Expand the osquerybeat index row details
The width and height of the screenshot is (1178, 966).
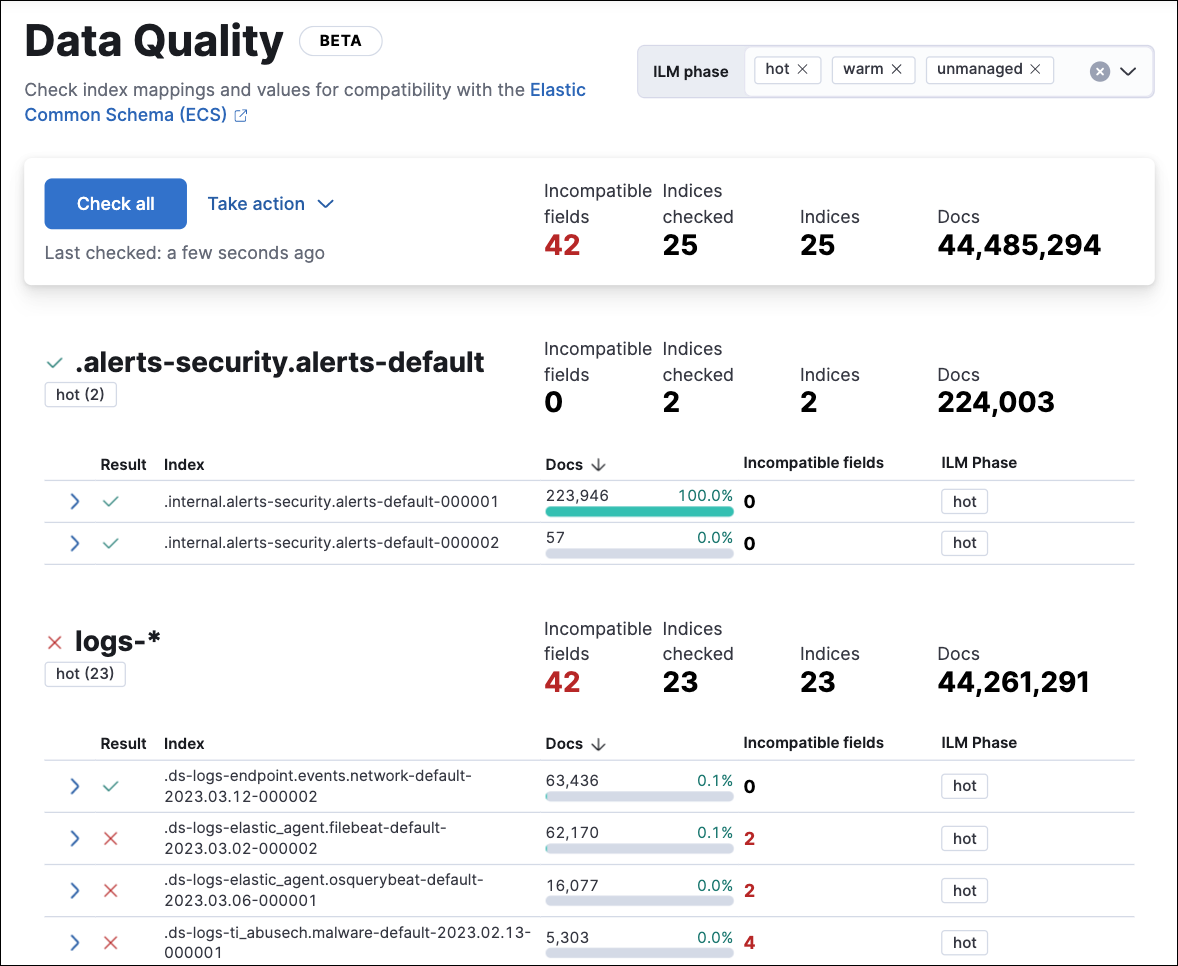pos(74,890)
